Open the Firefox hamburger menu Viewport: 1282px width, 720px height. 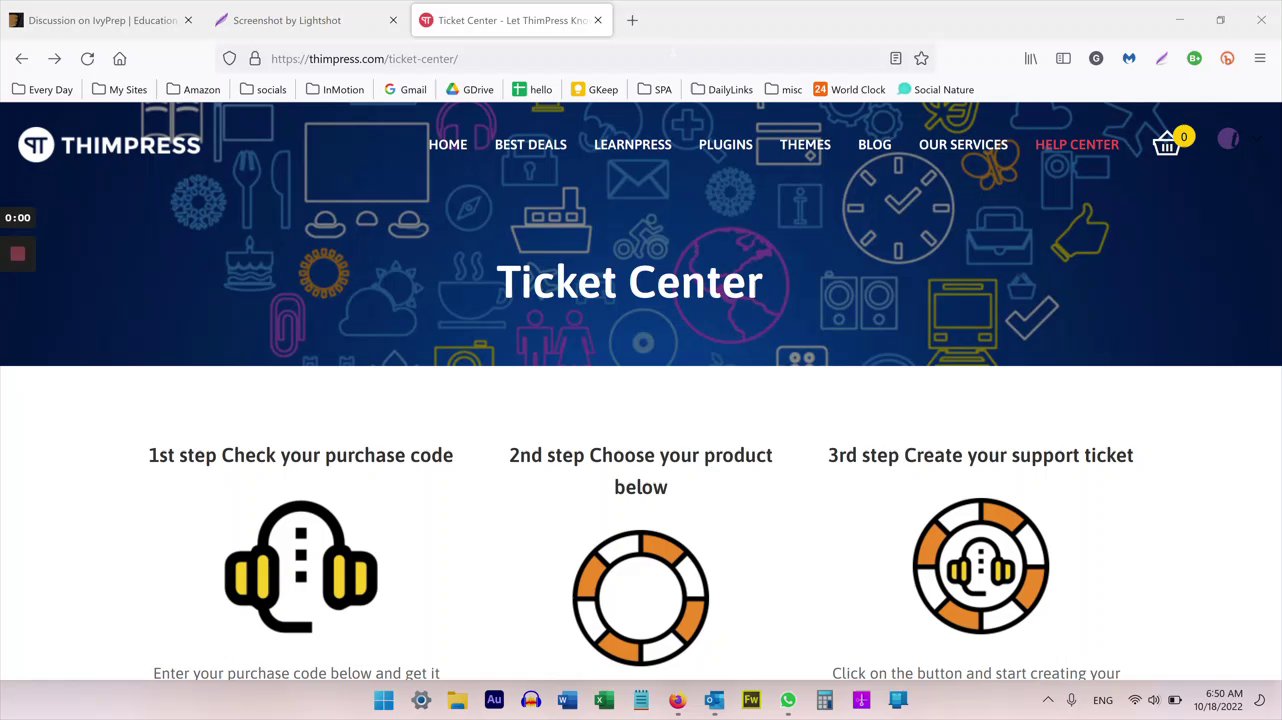[x=1260, y=59]
